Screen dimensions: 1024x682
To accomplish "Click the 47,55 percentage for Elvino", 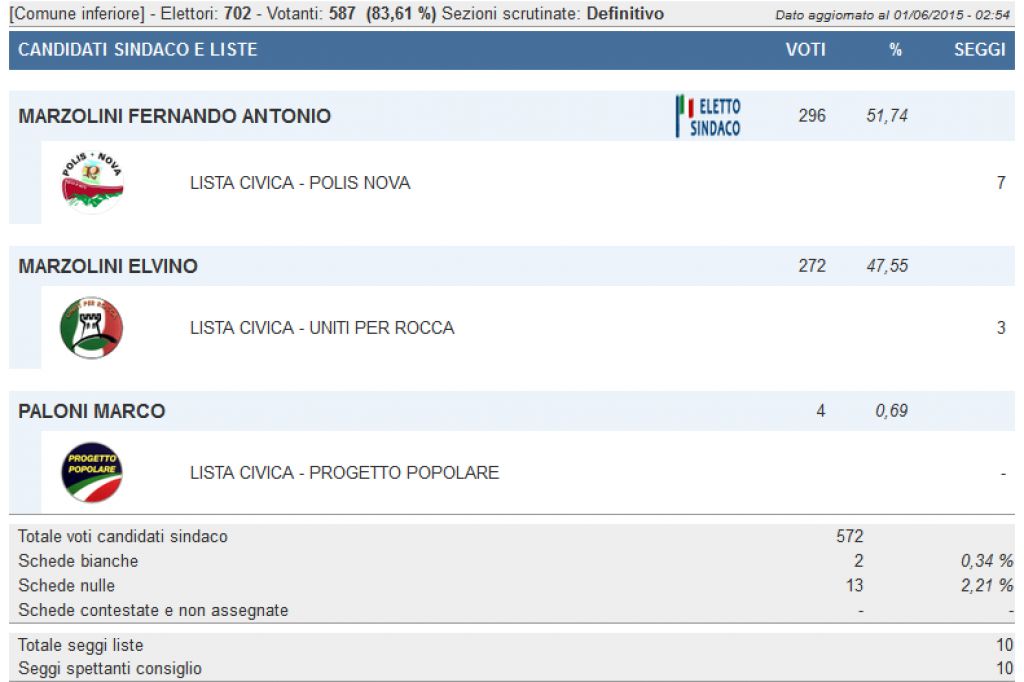I will point(887,266).
